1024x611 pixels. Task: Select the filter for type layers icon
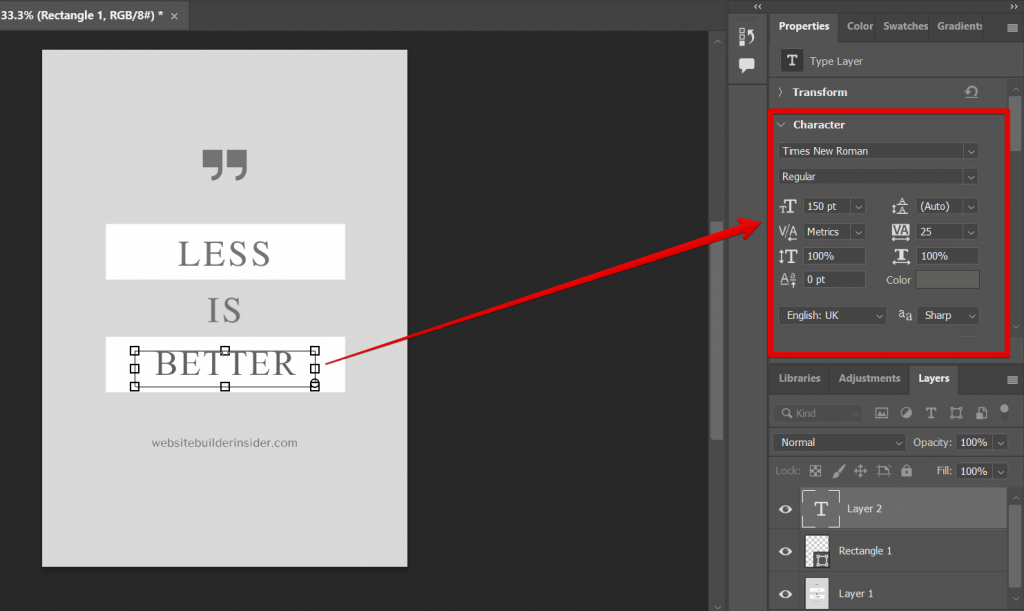pyautogui.click(x=930, y=412)
